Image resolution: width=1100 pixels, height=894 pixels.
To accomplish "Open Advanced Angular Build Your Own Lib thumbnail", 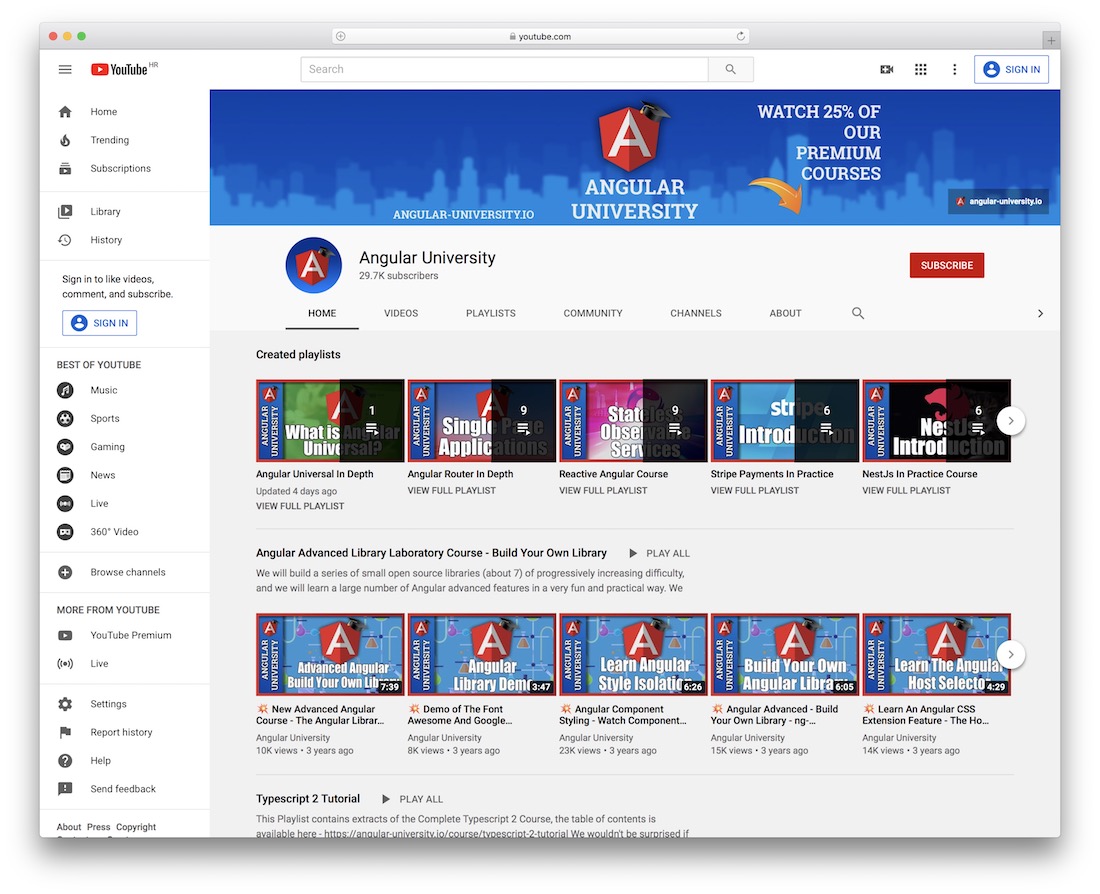I will 330,655.
